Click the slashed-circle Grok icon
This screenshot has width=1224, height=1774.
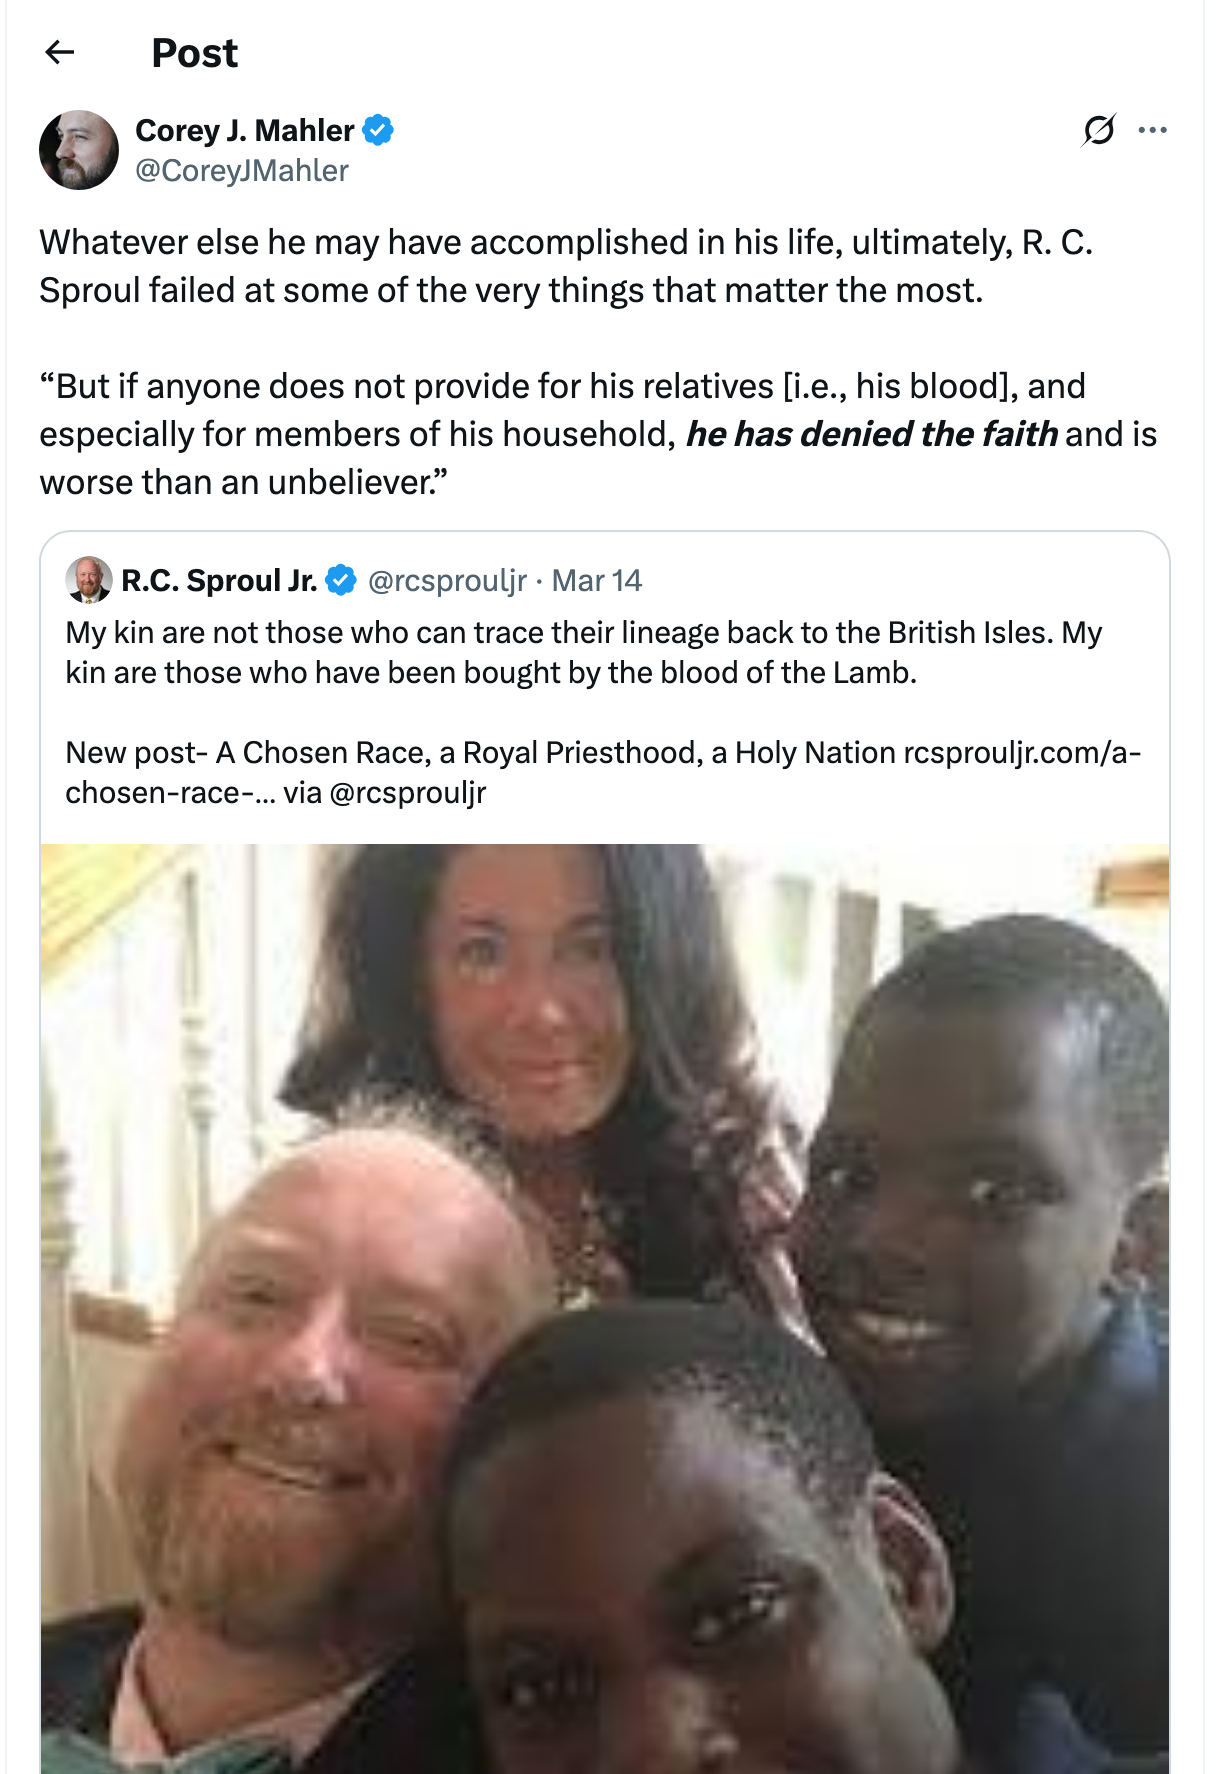[x=1098, y=130]
